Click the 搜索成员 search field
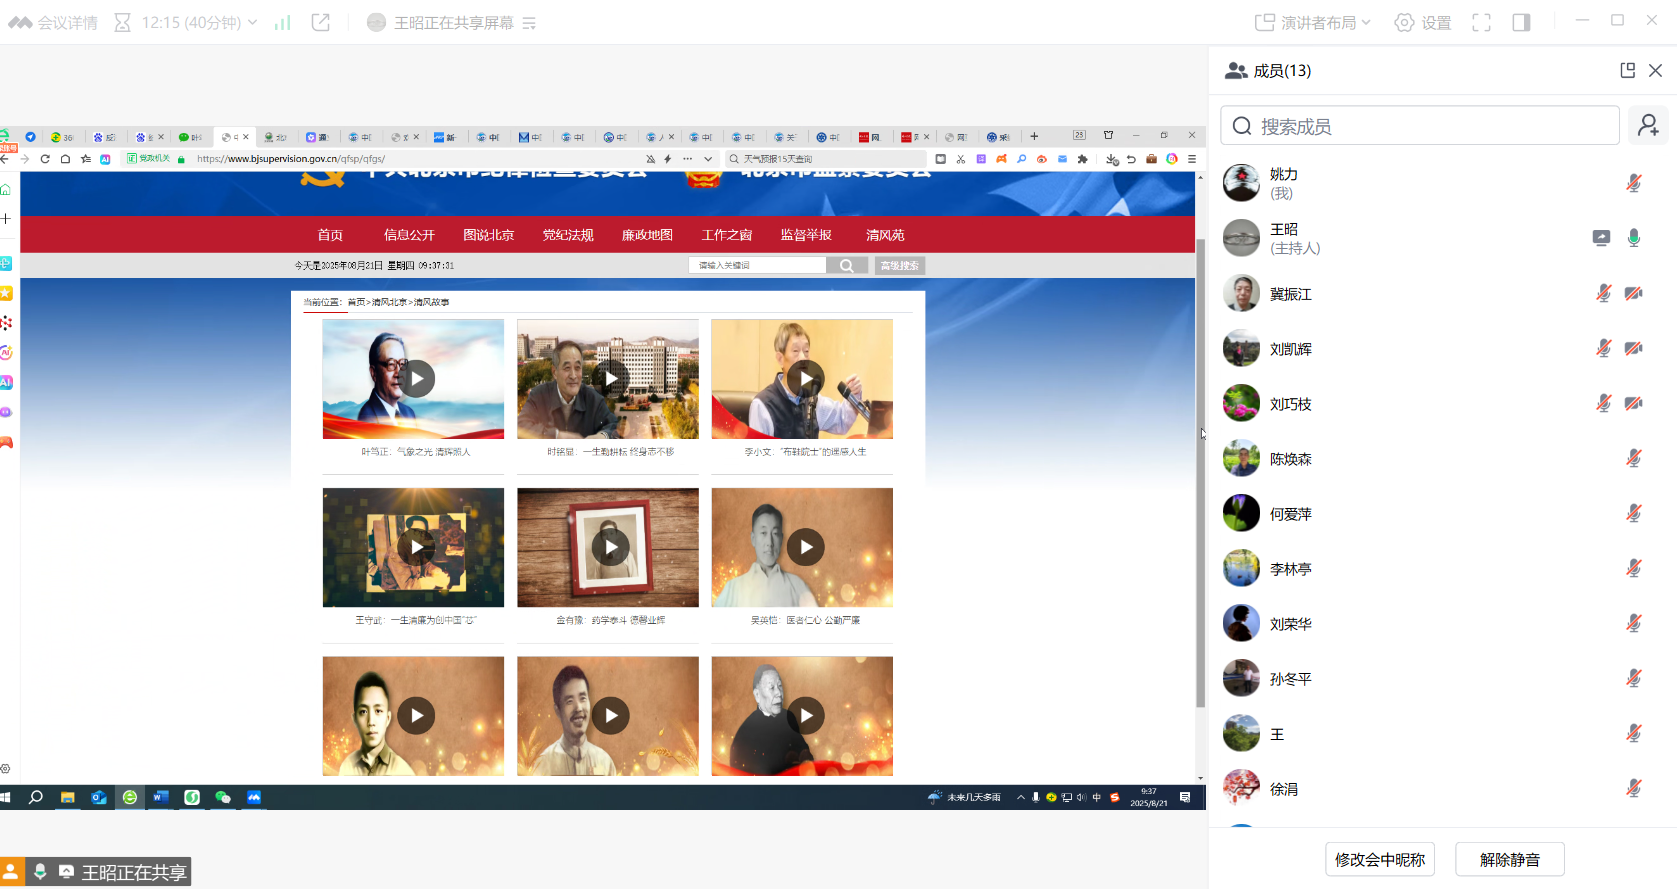The image size is (1677, 889). point(1420,126)
